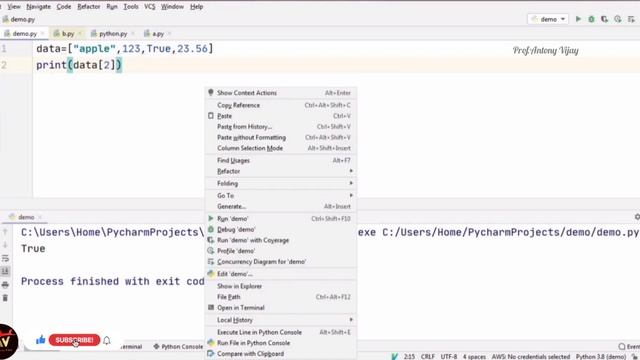Click the Open in Terminal icon
The width and height of the screenshot is (640, 360).
(211, 307)
